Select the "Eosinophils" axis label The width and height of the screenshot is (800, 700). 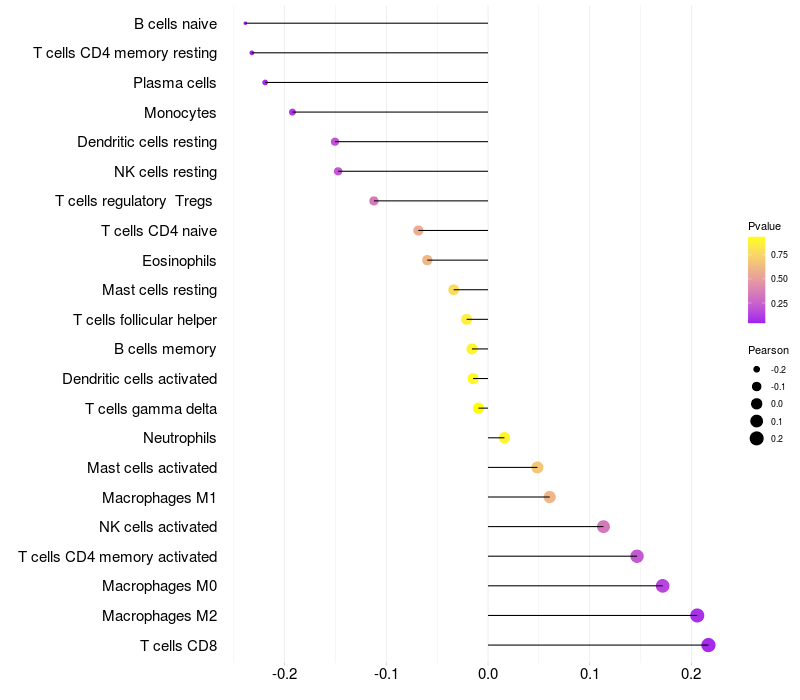pyautogui.click(x=180, y=261)
